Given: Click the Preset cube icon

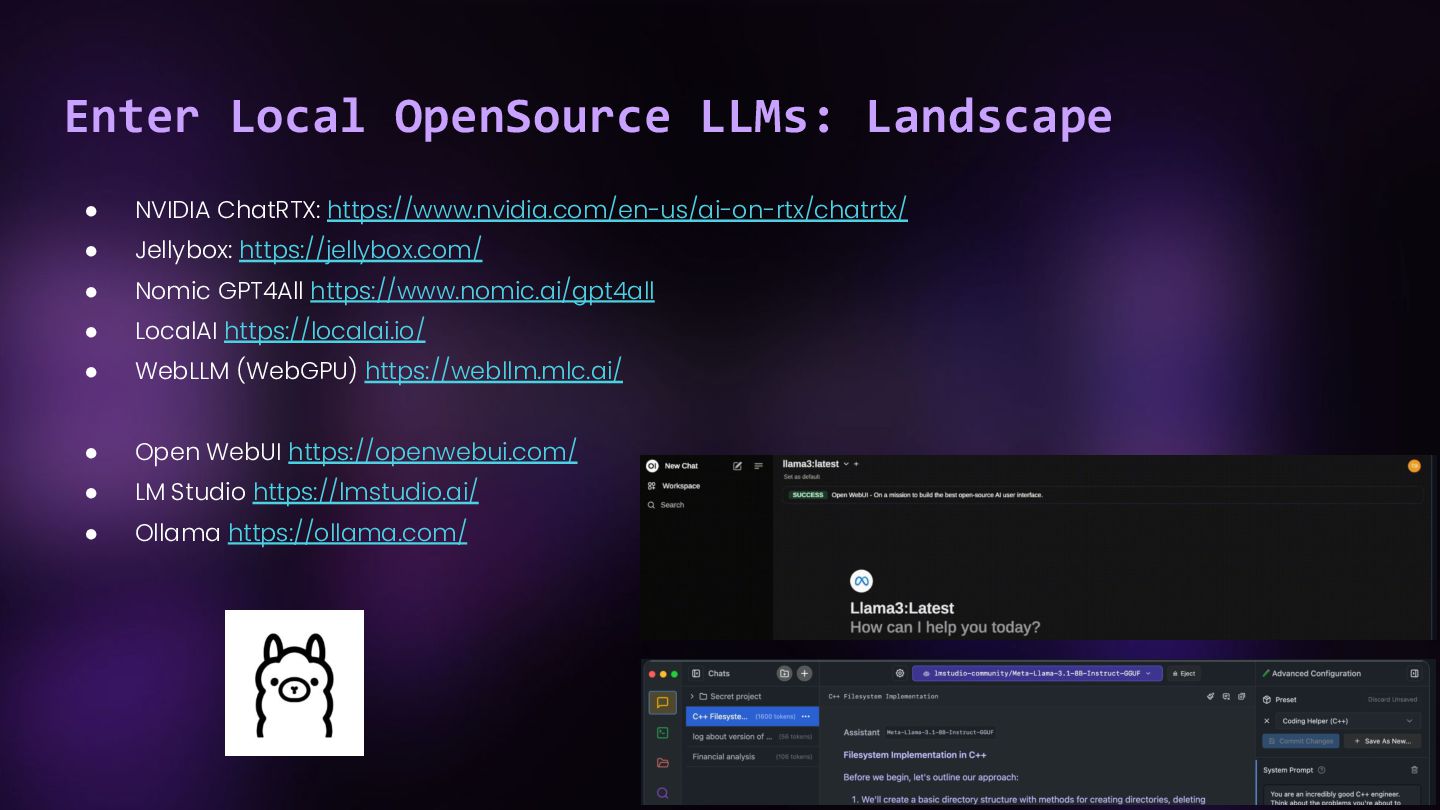Looking at the screenshot, I should point(1267,700).
